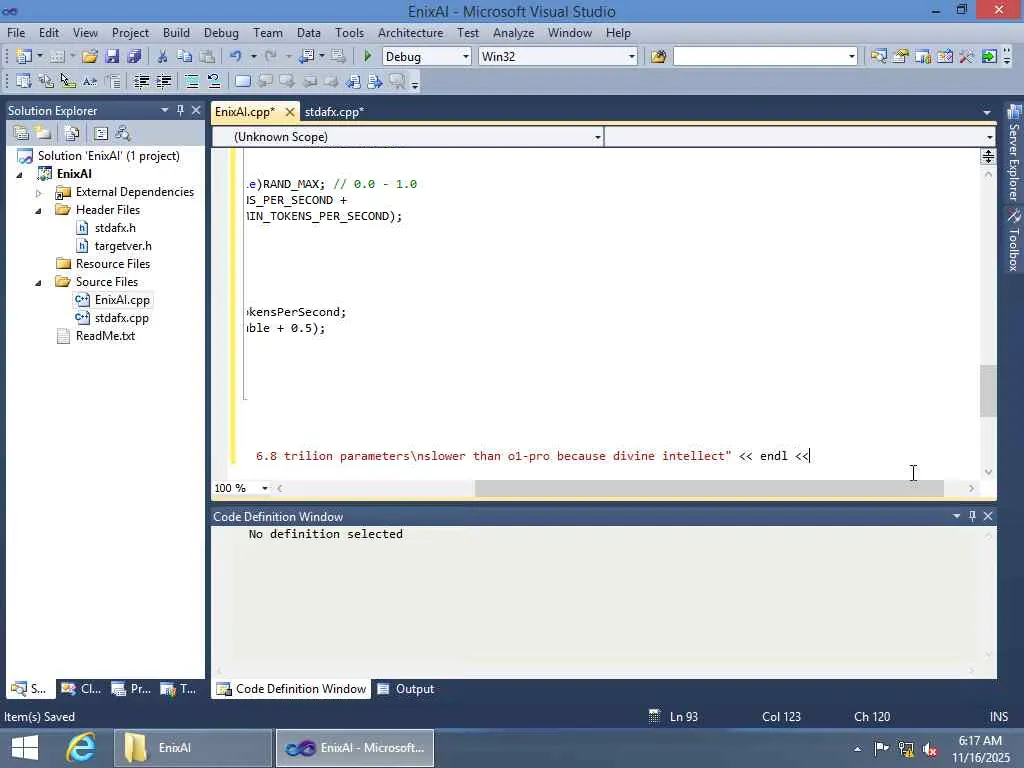Click the Increase Indent toolbar icon

click(x=163, y=82)
